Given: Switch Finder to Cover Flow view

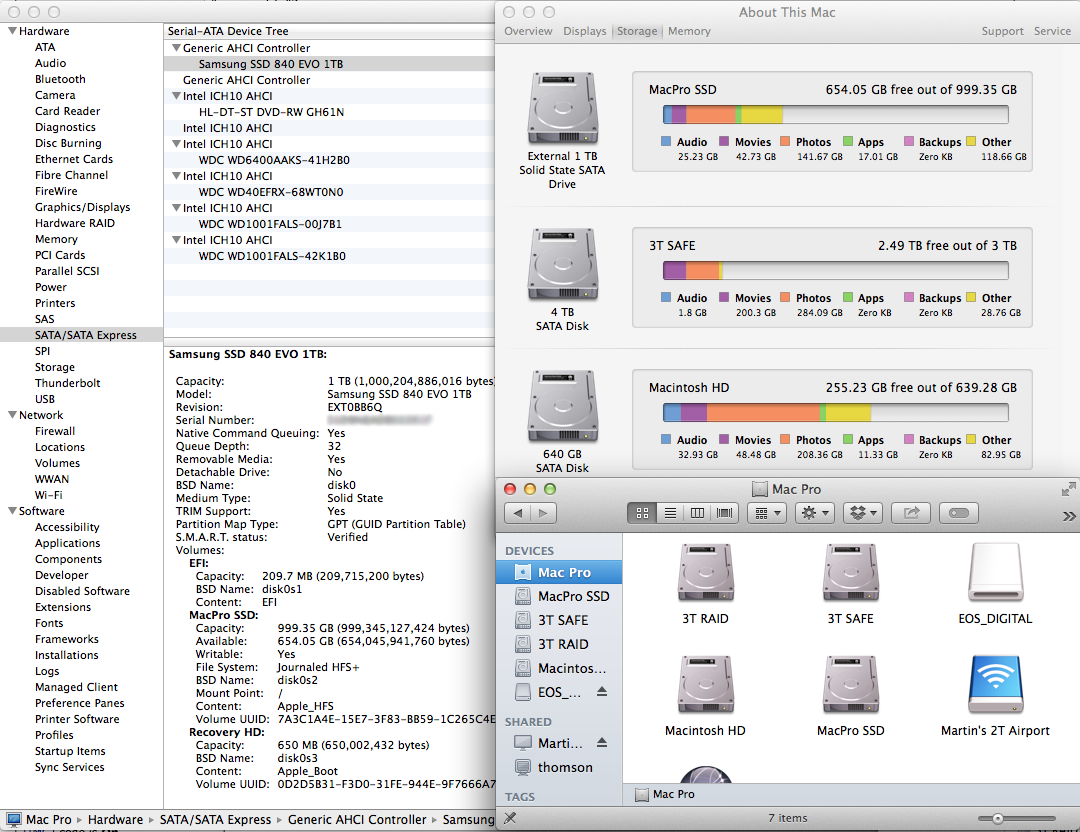Looking at the screenshot, I should (725, 513).
